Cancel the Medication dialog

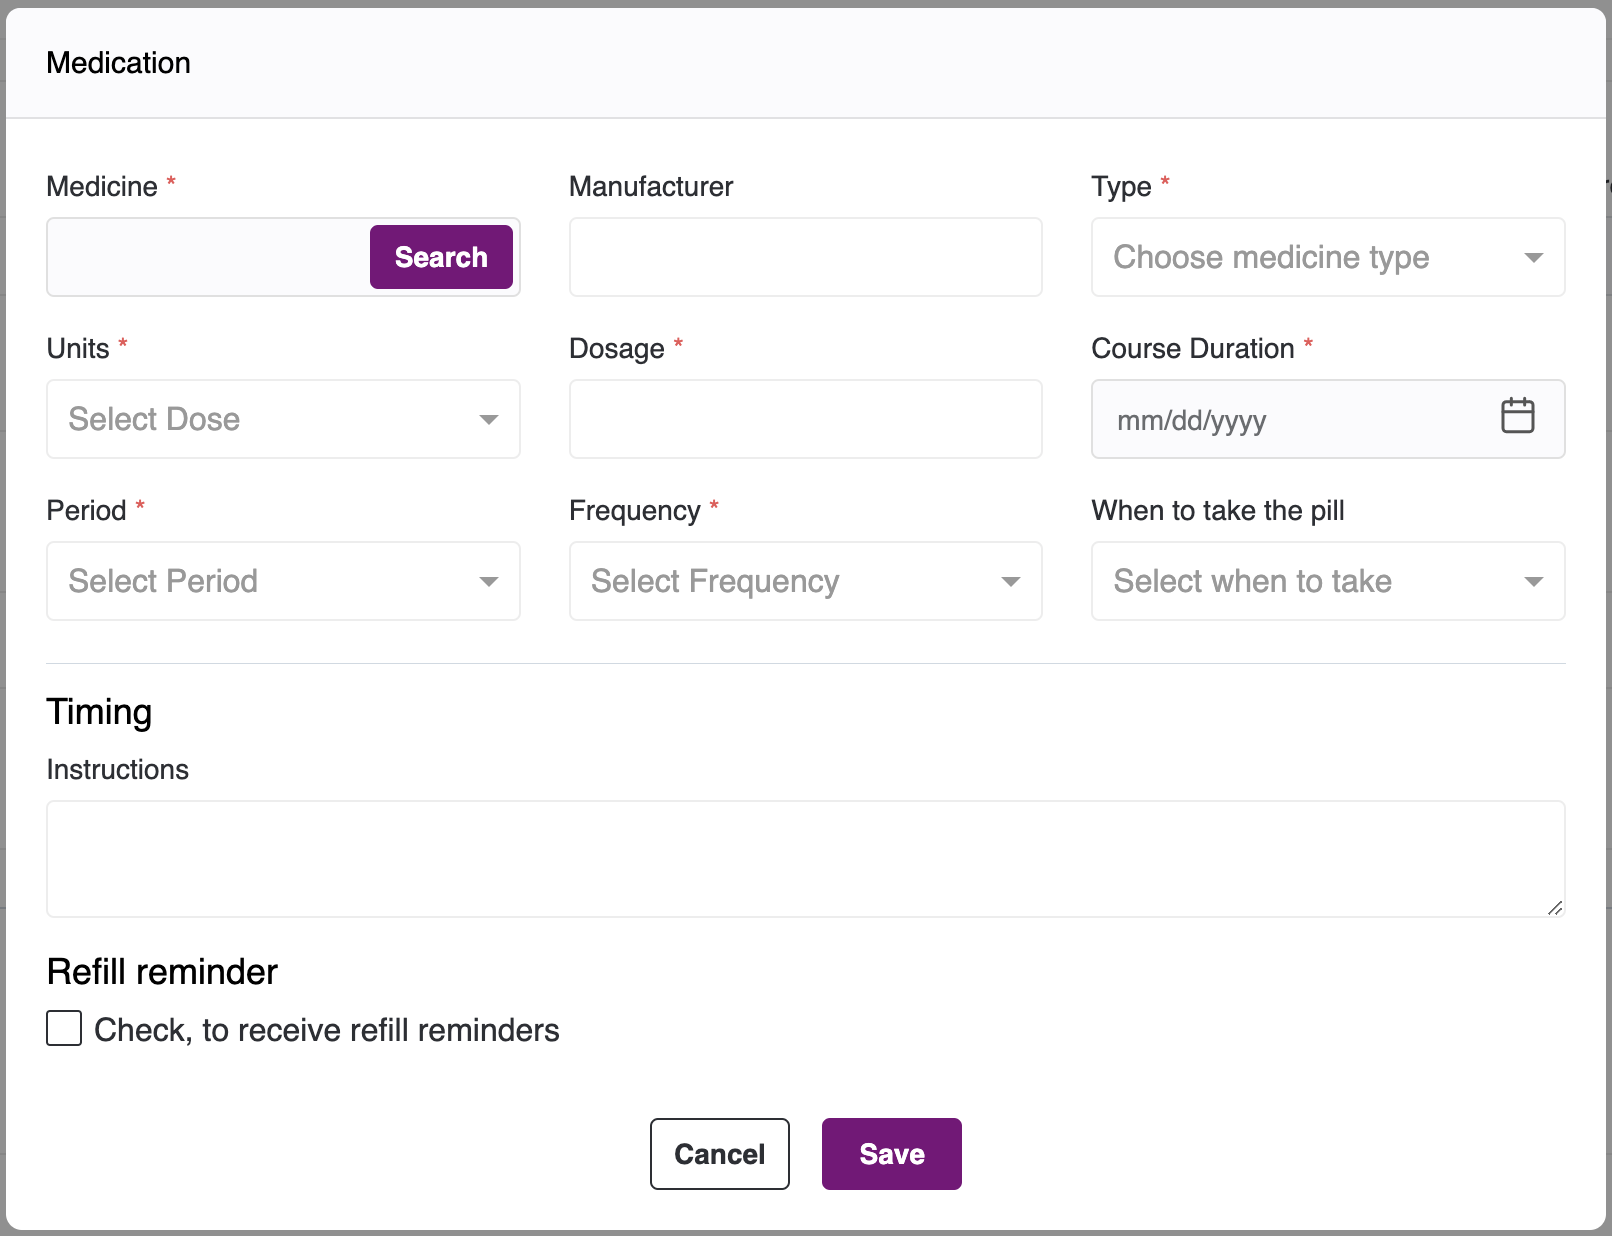click(x=719, y=1154)
